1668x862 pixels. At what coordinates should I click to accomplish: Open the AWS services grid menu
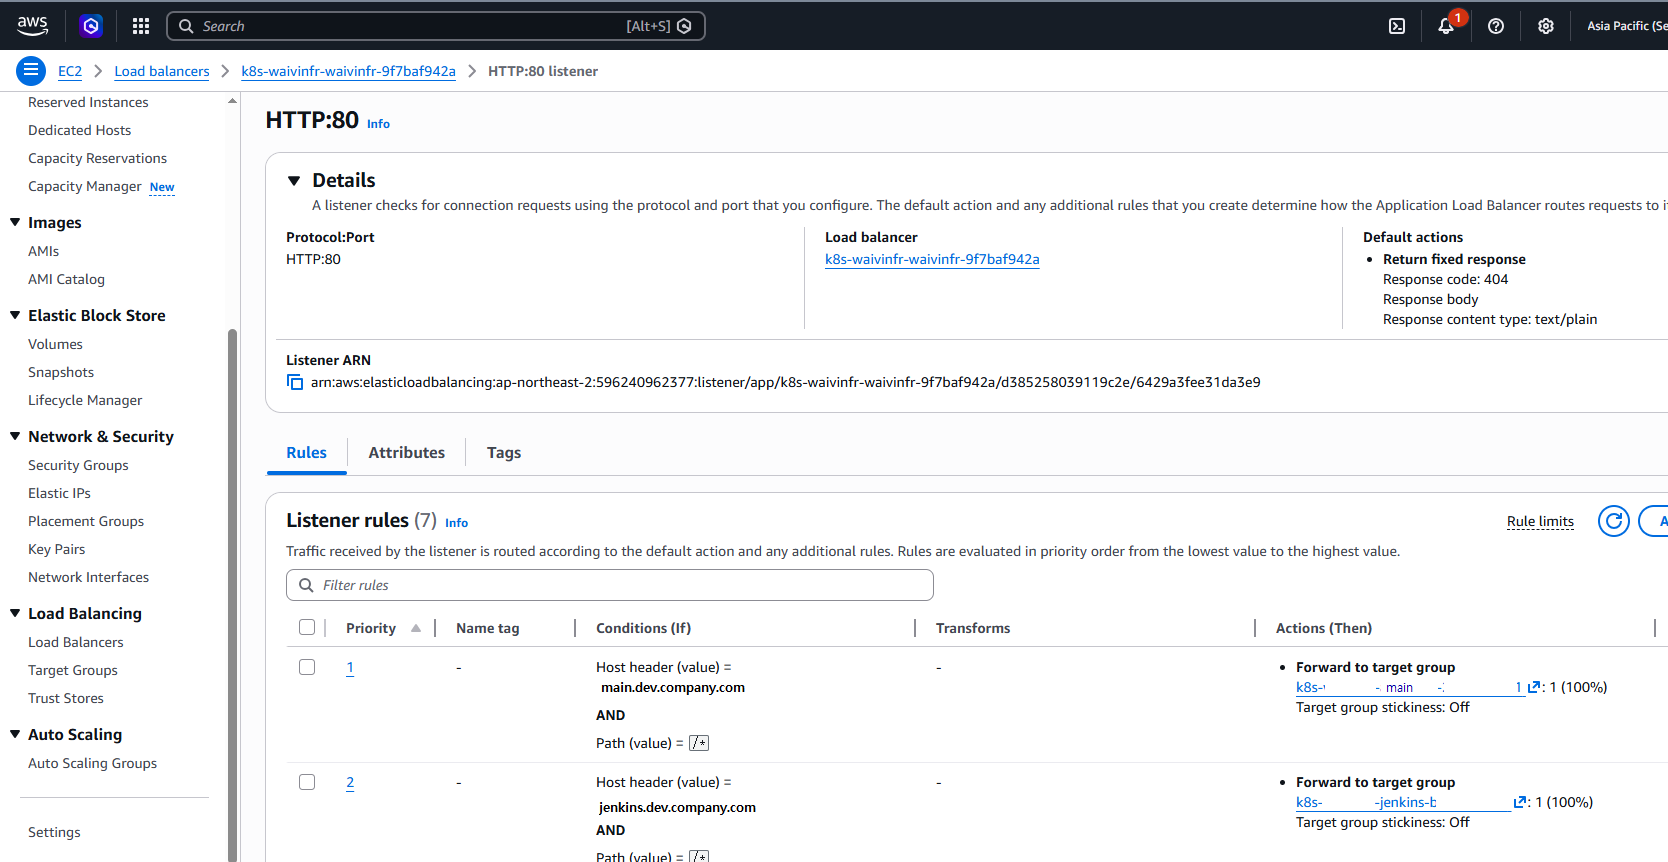tap(141, 26)
